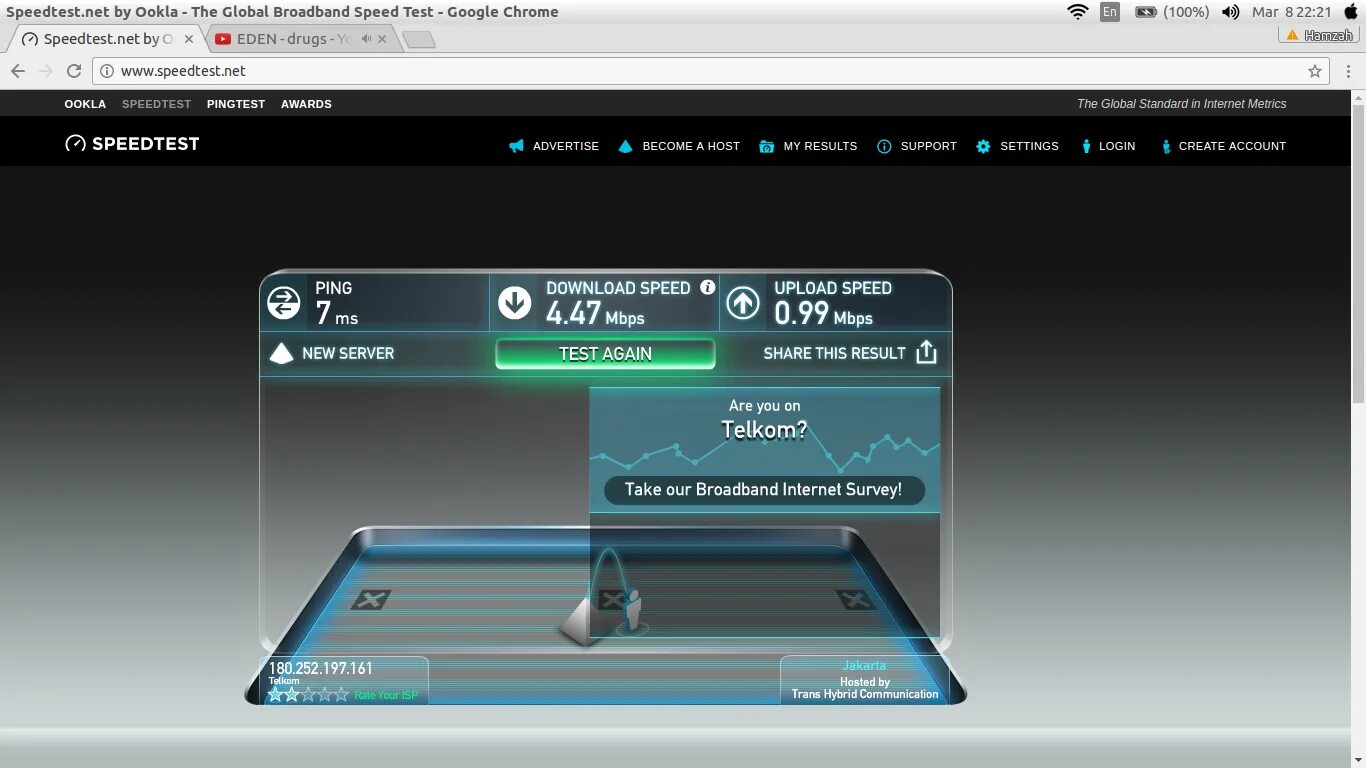Mute the YouTube tab speaker icon
This screenshot has height=768, width=1366.
click(x=366, y=39)
